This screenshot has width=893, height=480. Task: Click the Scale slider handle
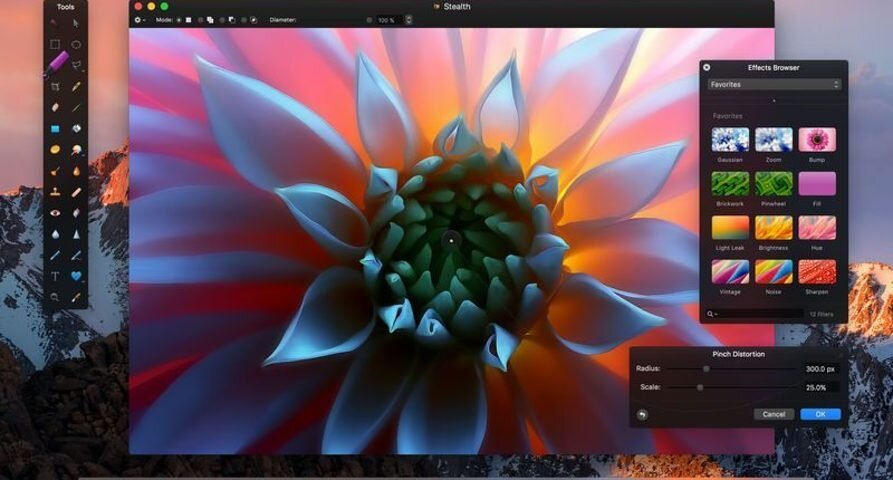pos(700,387)
